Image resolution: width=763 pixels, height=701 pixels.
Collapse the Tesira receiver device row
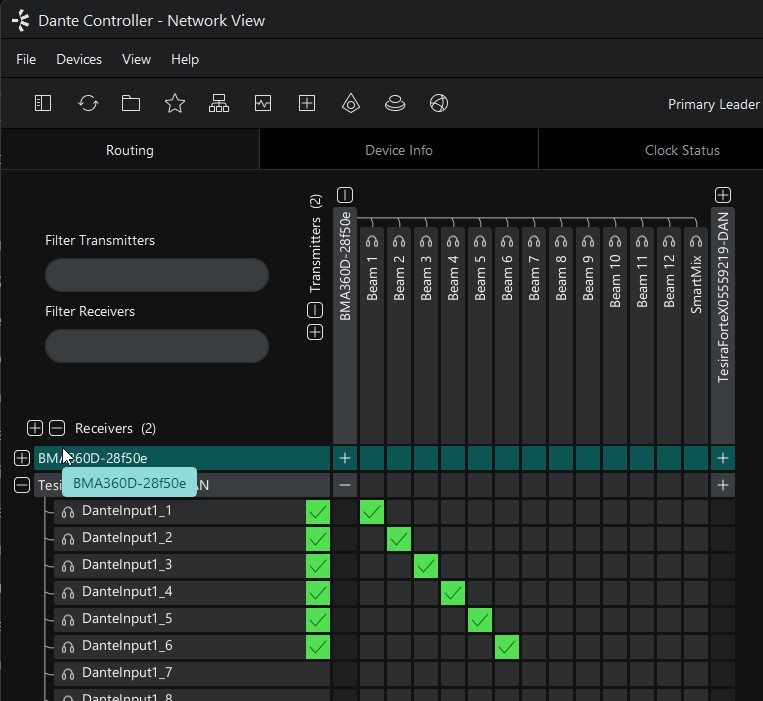pyautogui.click(x=22, y=485)
